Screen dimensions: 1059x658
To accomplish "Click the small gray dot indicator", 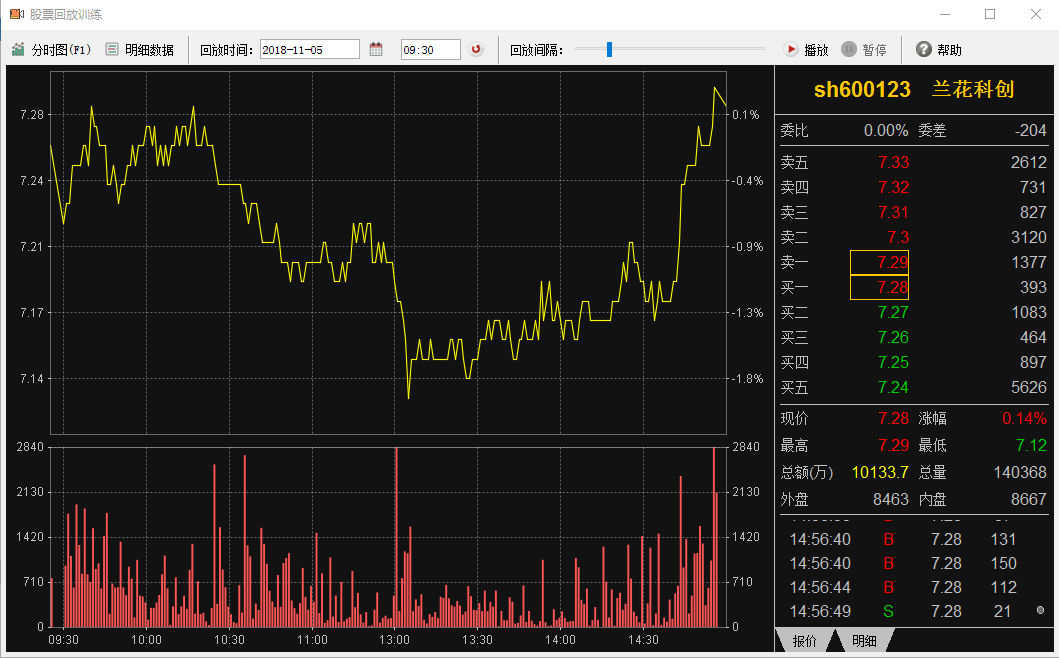I will tap(1040, 610).
